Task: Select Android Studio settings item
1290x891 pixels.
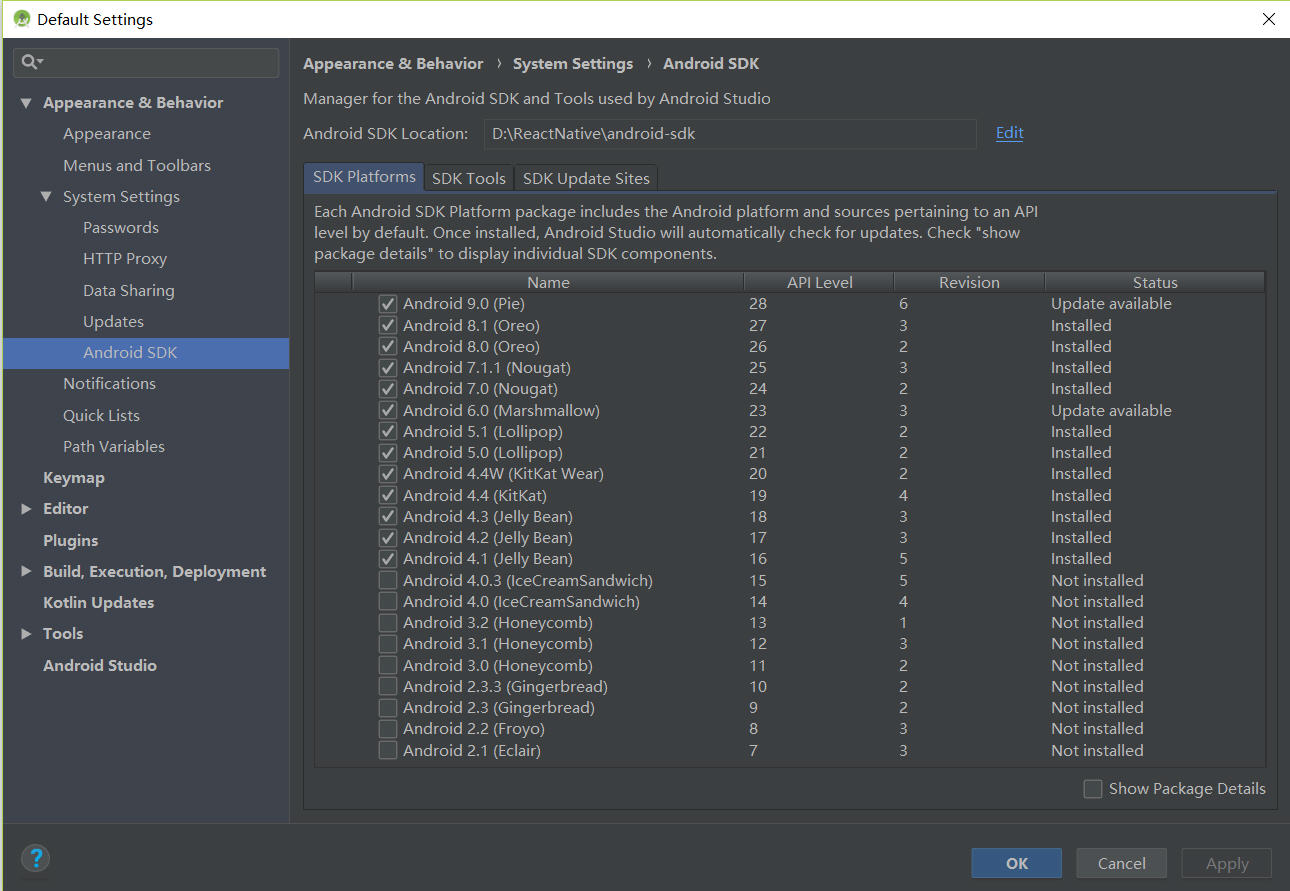Action: pos(100,666)
